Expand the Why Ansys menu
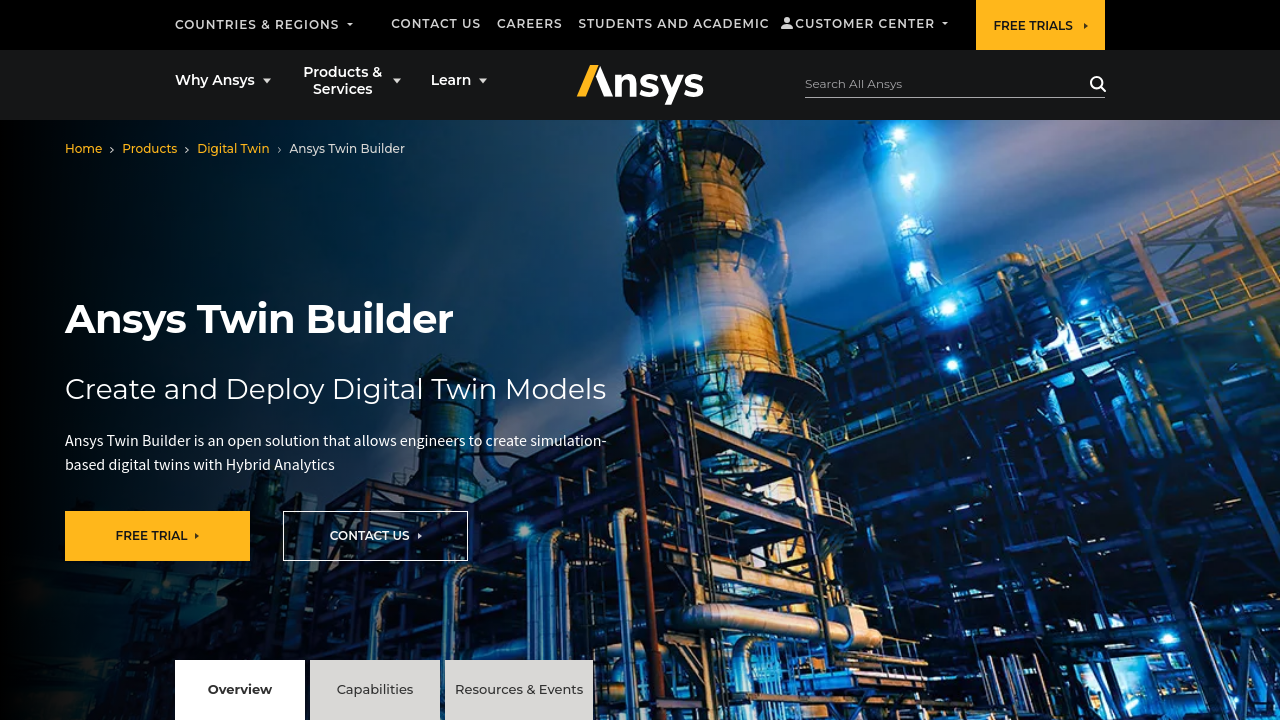Viewport: 1280px width, 720px height. [x=223, y=80]
